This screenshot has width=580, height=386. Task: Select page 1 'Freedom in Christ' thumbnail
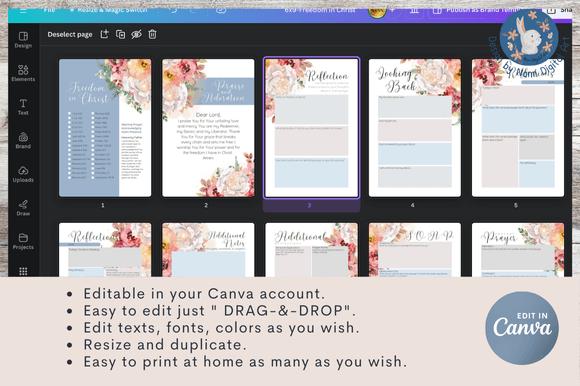[x=105, y=128]
